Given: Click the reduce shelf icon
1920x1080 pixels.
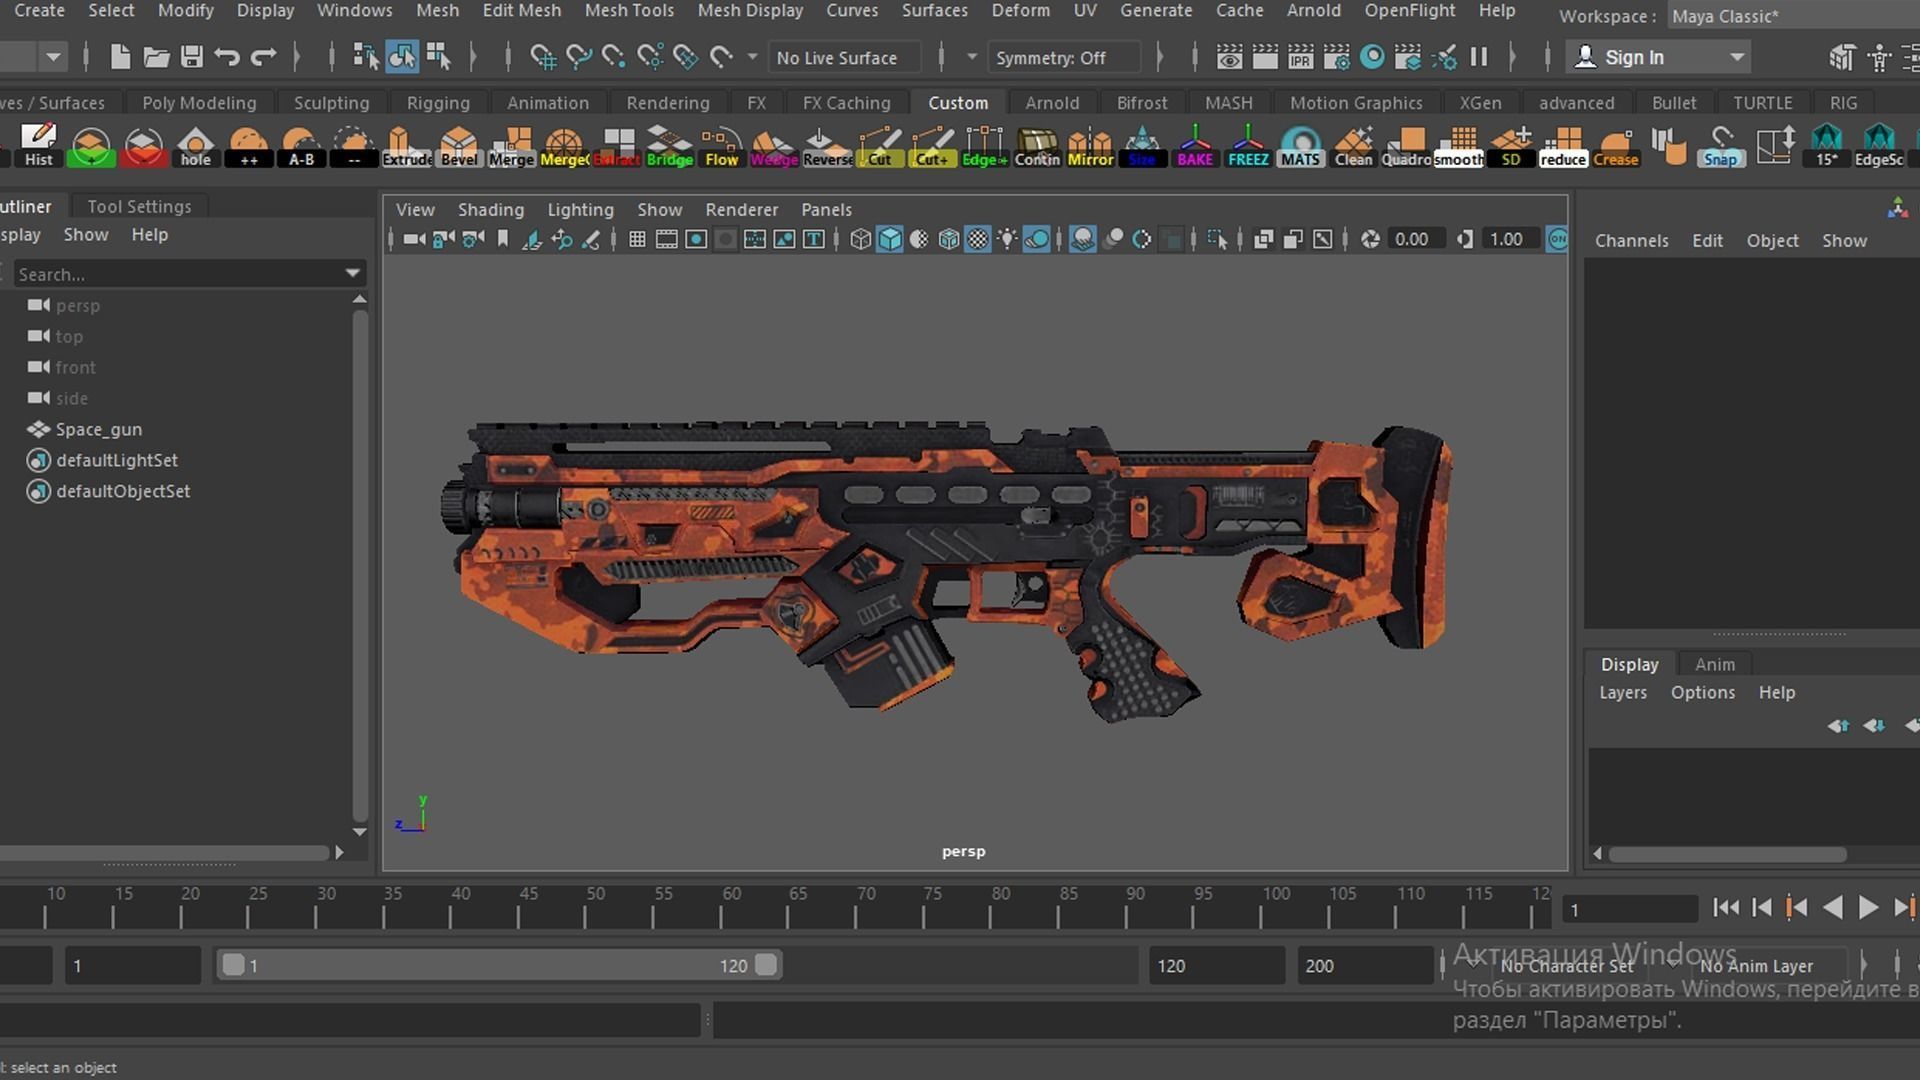Looking at the screenshot, I should 1563,146.
